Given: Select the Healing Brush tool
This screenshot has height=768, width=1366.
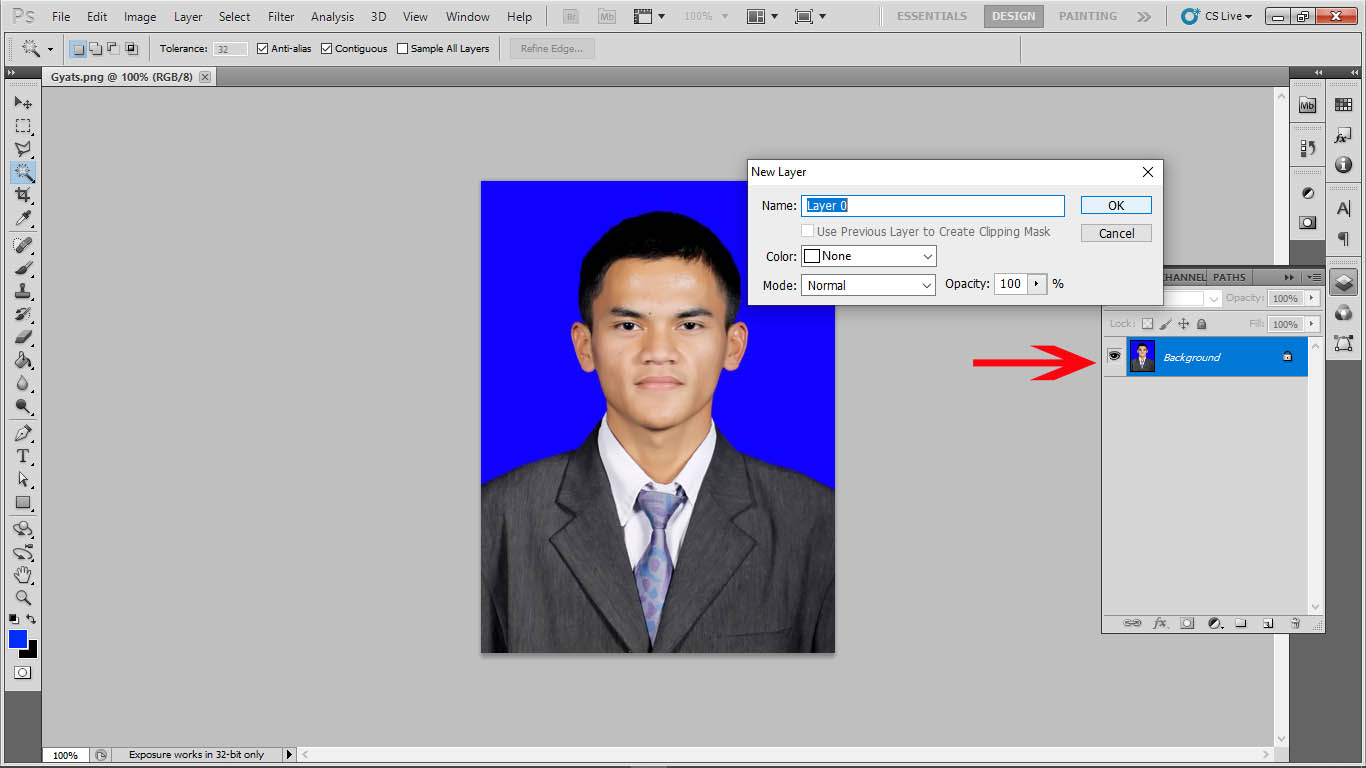Looking at the screenshot, I should tap(23, 246).
